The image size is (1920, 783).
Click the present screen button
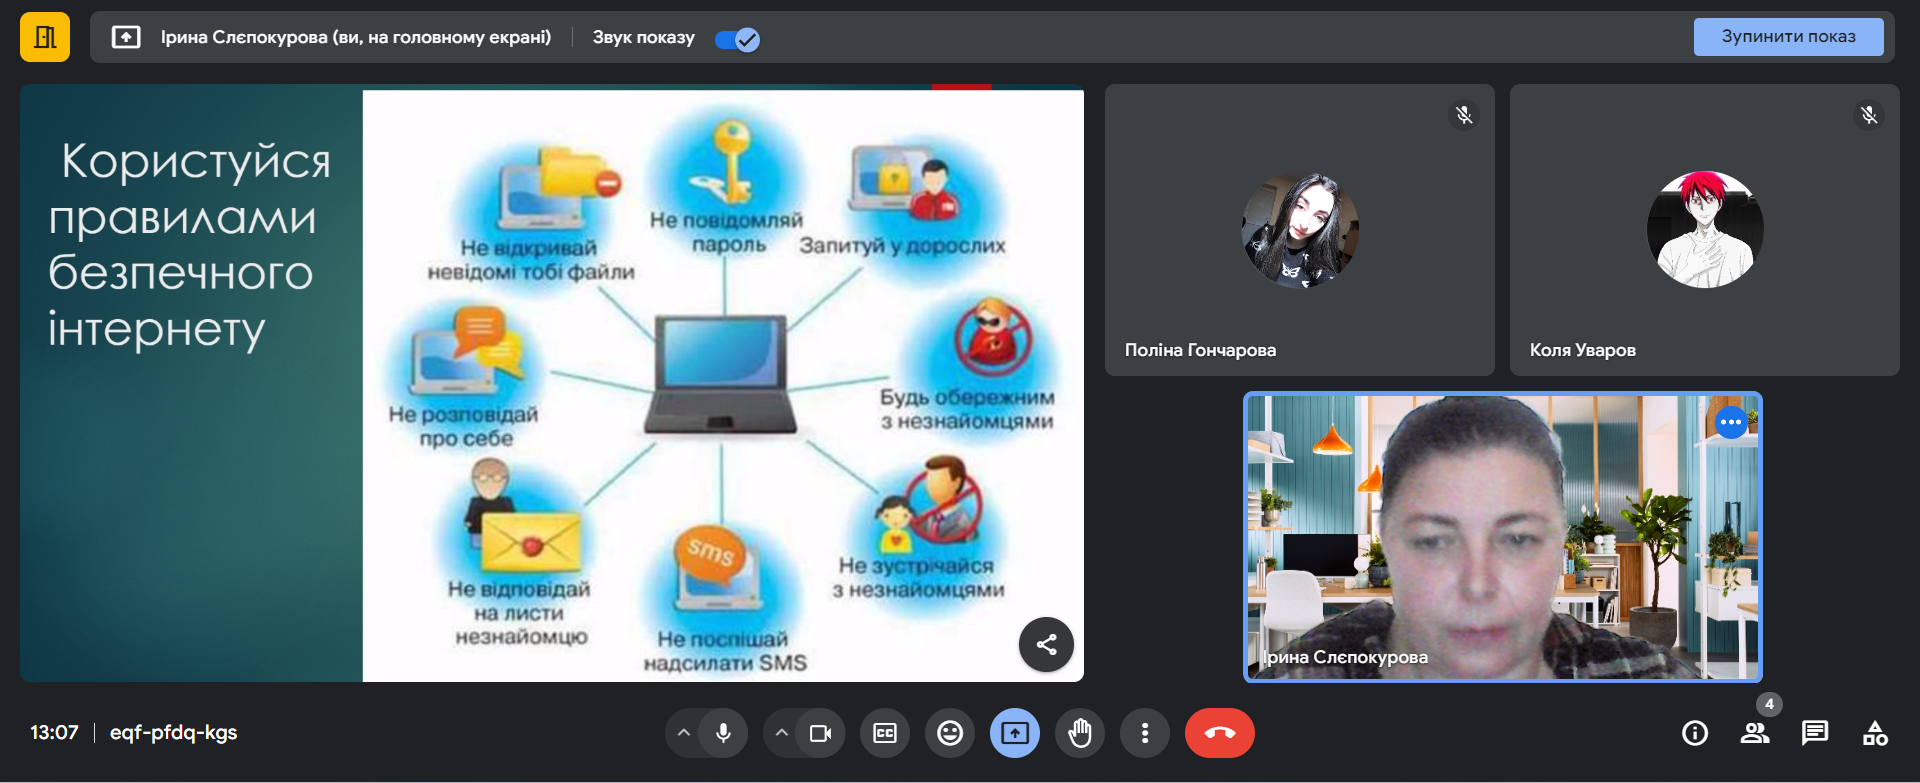1014,733
